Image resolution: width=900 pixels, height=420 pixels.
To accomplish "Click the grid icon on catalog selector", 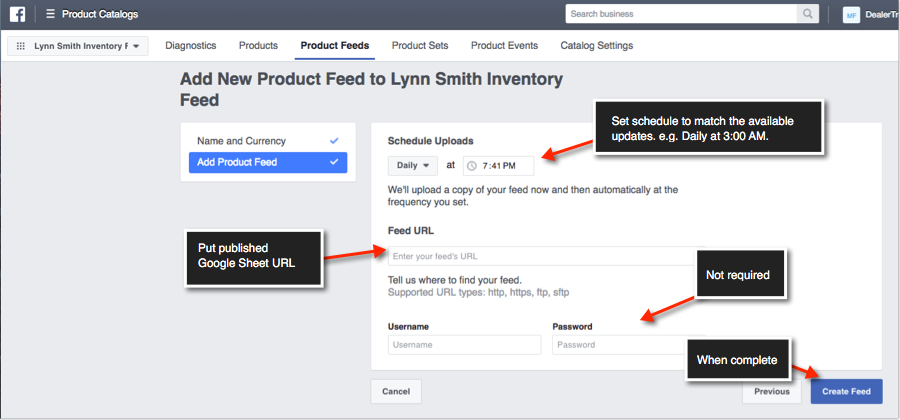I will (x=21, y=46).
